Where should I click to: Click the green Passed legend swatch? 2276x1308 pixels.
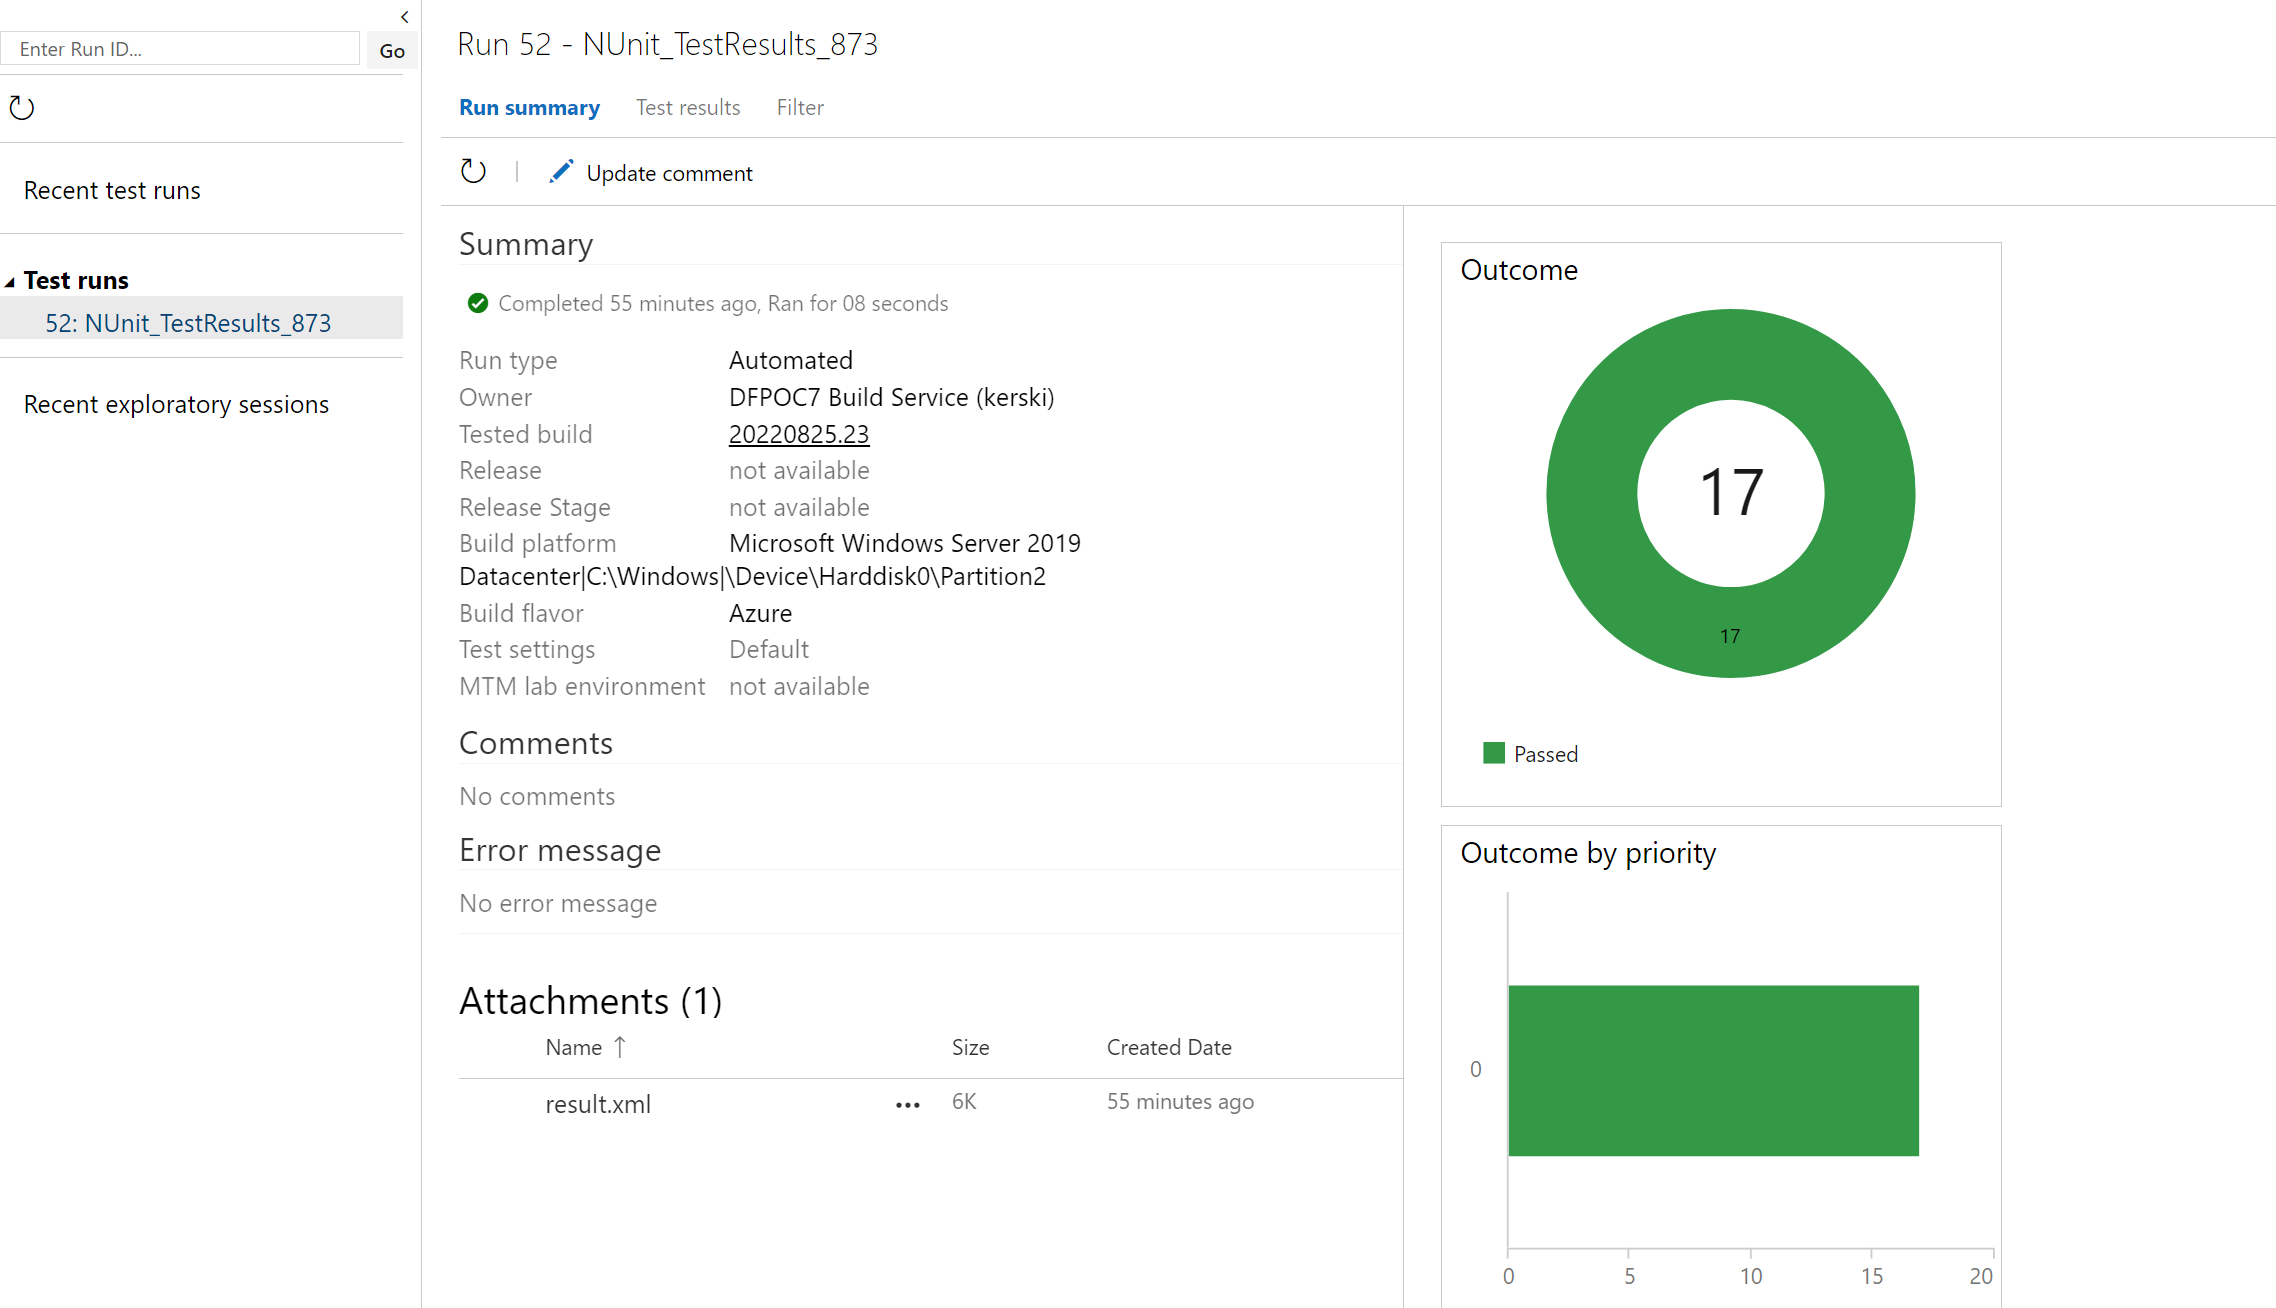tap(1494, 754)
